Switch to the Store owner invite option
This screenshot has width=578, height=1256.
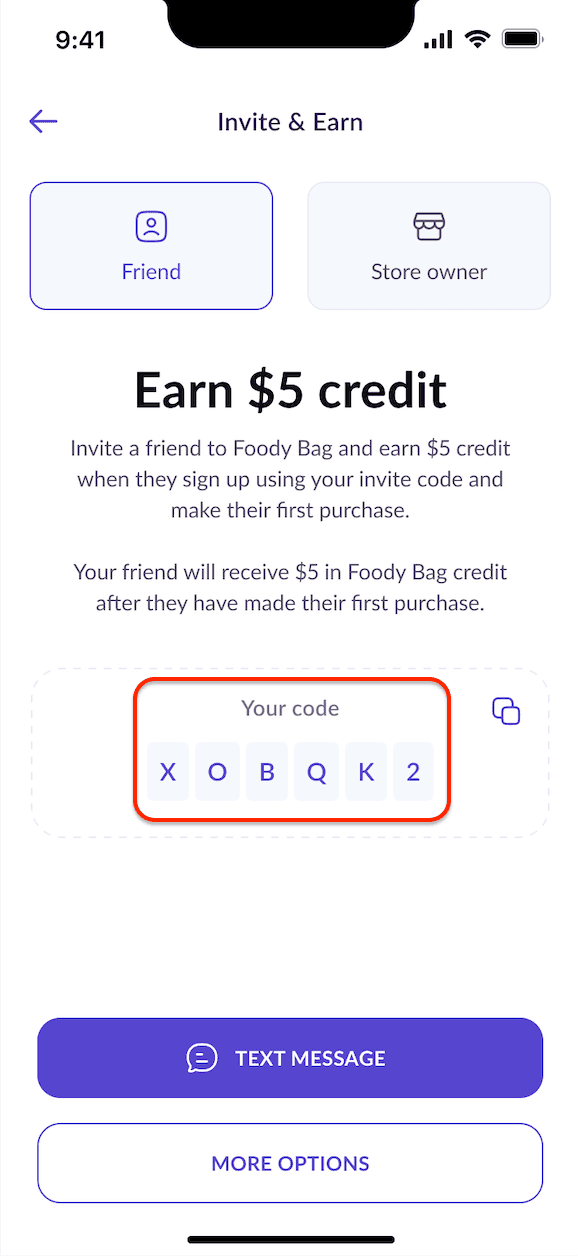click(x=429, y=245)
